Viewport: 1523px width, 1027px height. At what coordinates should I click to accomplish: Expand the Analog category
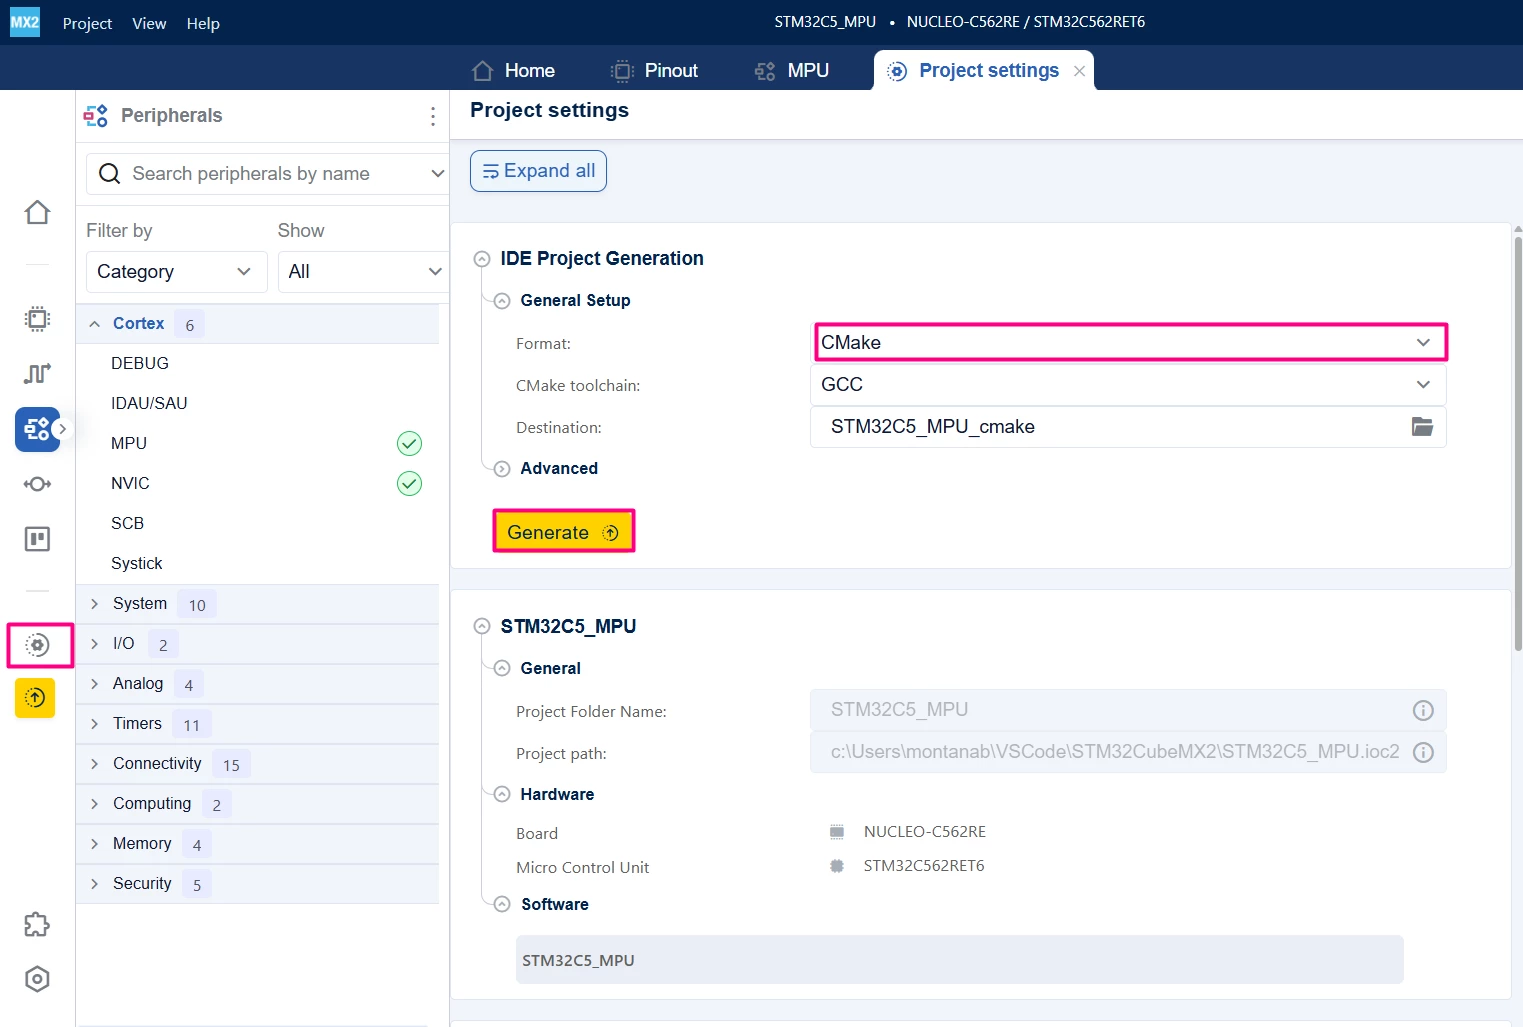tap(95, 684)
